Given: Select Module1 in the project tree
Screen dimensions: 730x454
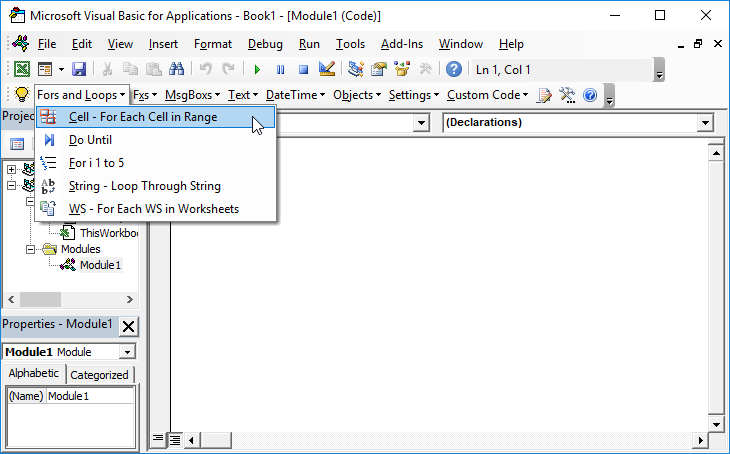Looking at the screenshot, I should click(100, 265).
